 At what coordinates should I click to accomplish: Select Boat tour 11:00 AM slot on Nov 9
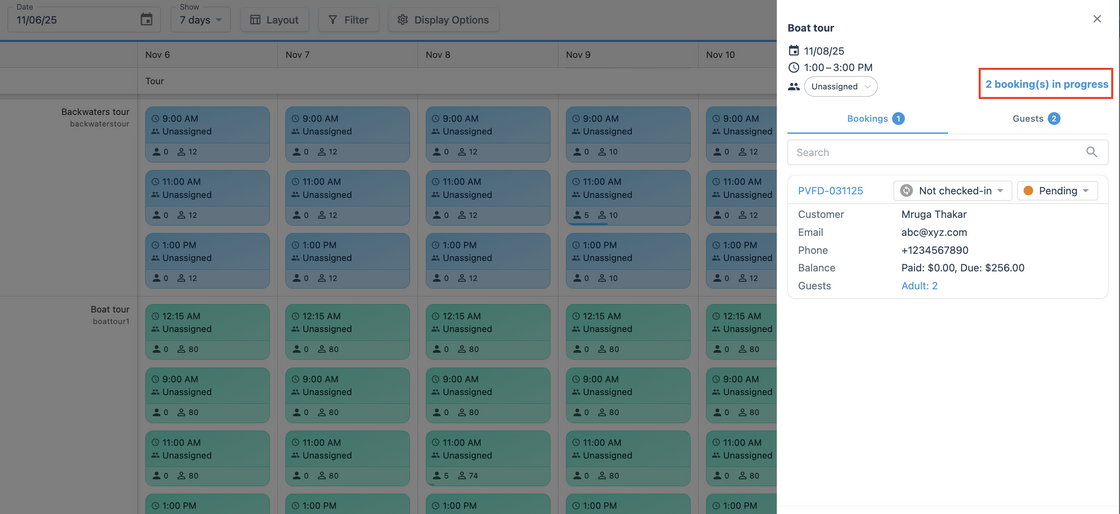click(629, 458)
